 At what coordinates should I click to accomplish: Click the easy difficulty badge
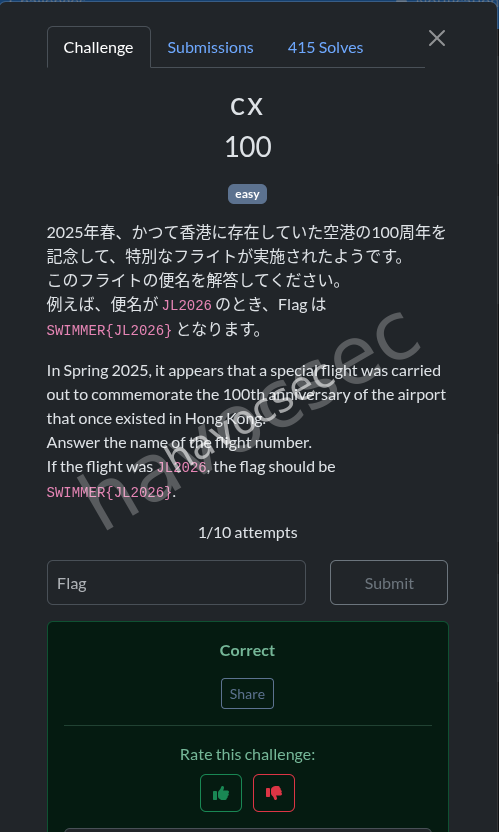247,194
